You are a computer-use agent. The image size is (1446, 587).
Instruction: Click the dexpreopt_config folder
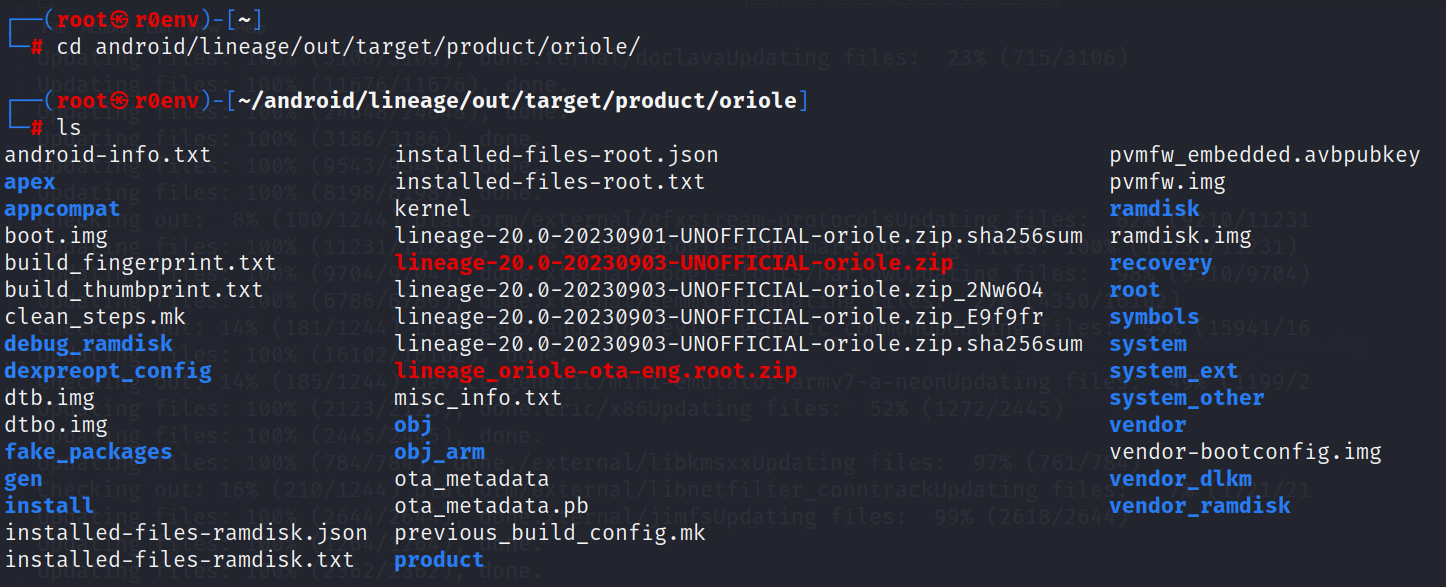tap(108, 371)
